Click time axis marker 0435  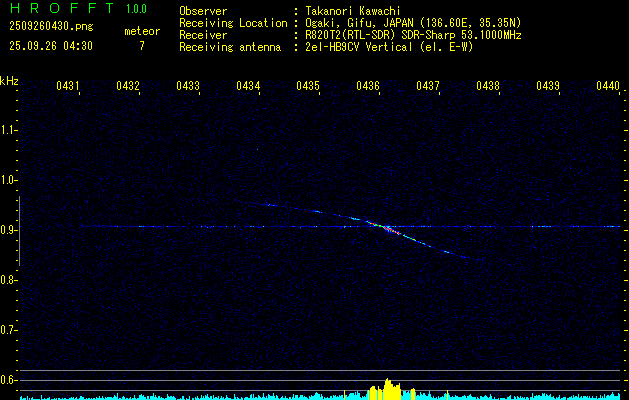(x=308, y=85)
